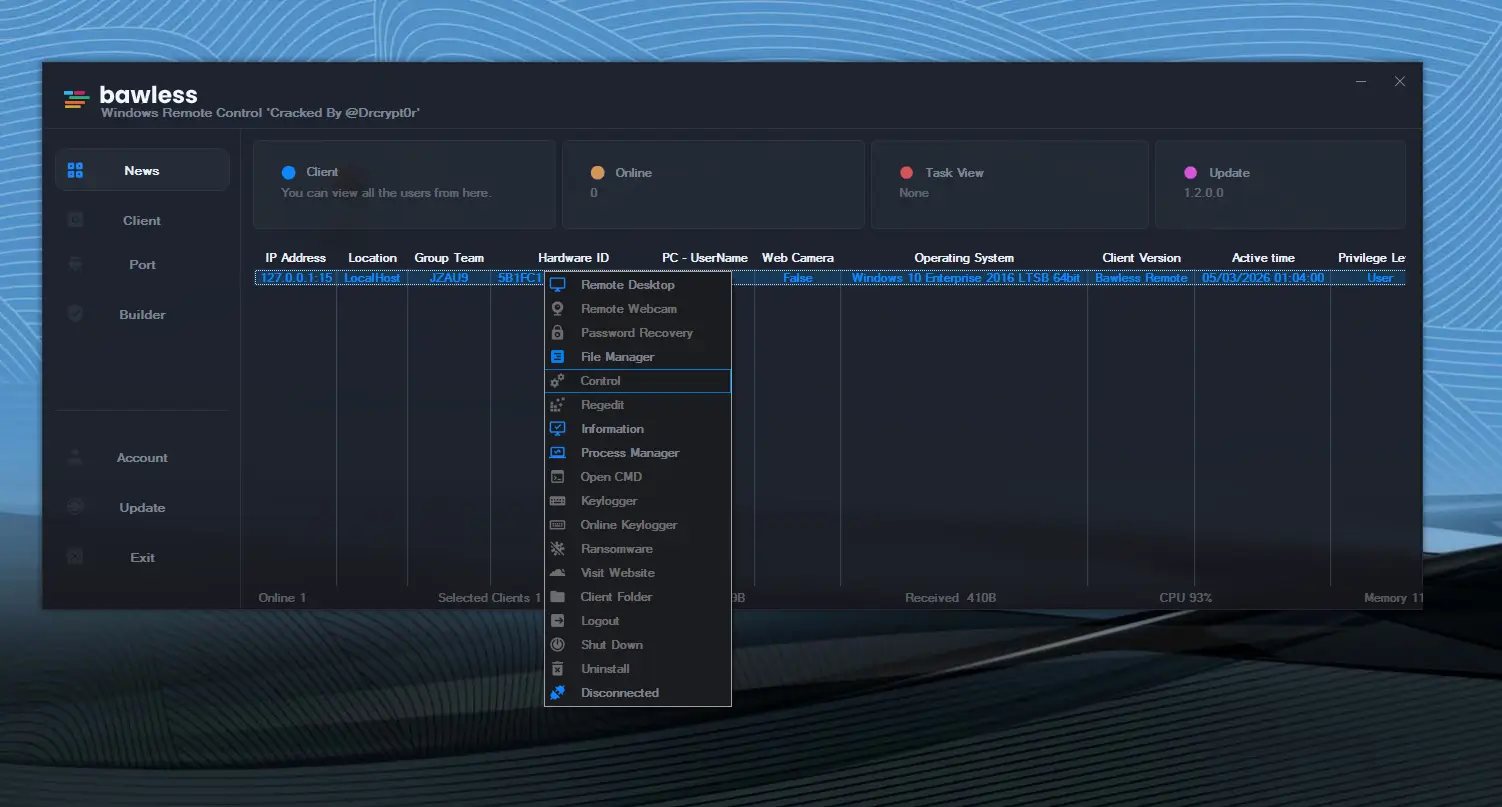Click the bawless logo icon
1502x807 pixels.
click(x=76, y=99)
